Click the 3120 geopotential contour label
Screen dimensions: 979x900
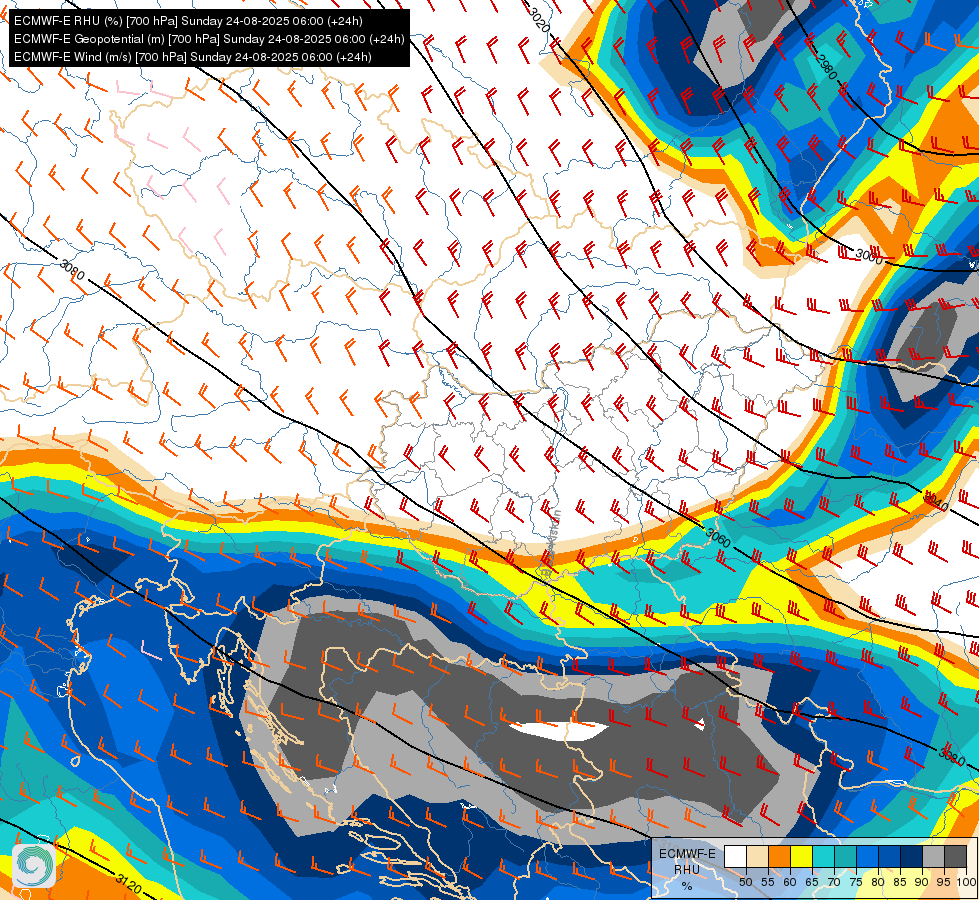click(128, 884)
